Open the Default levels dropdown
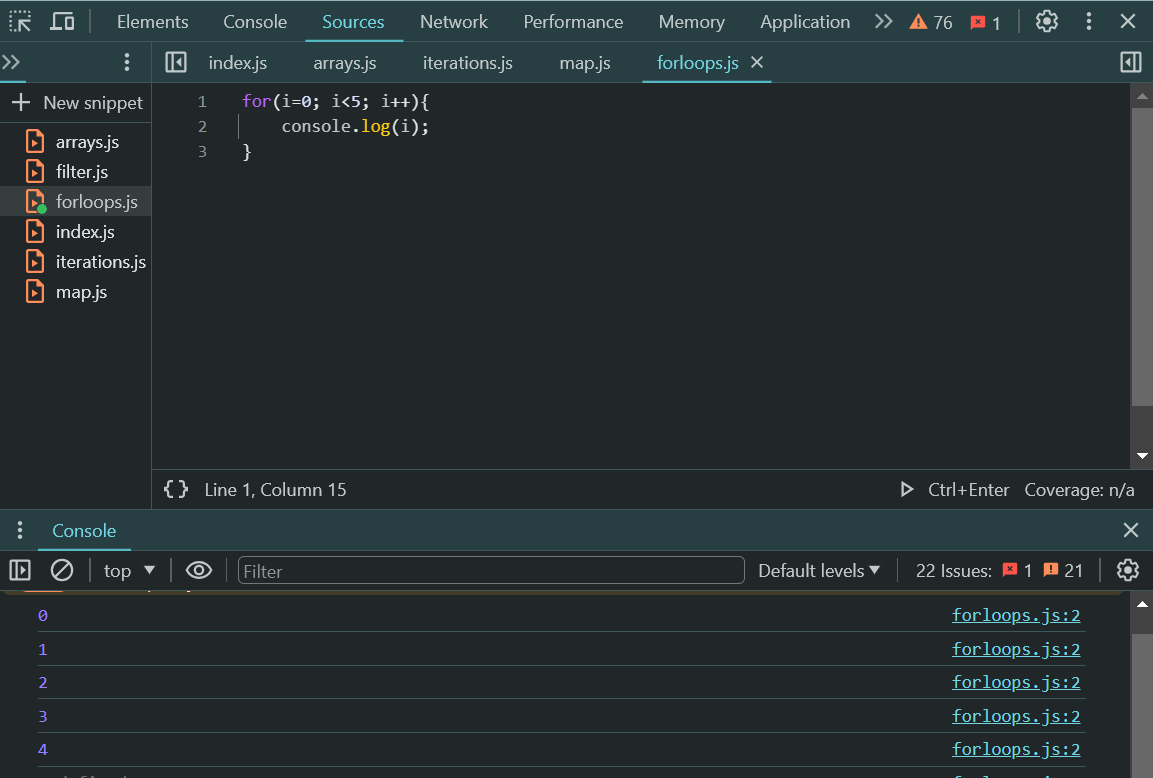The image size is (1153, 778). tap(818, 570)
